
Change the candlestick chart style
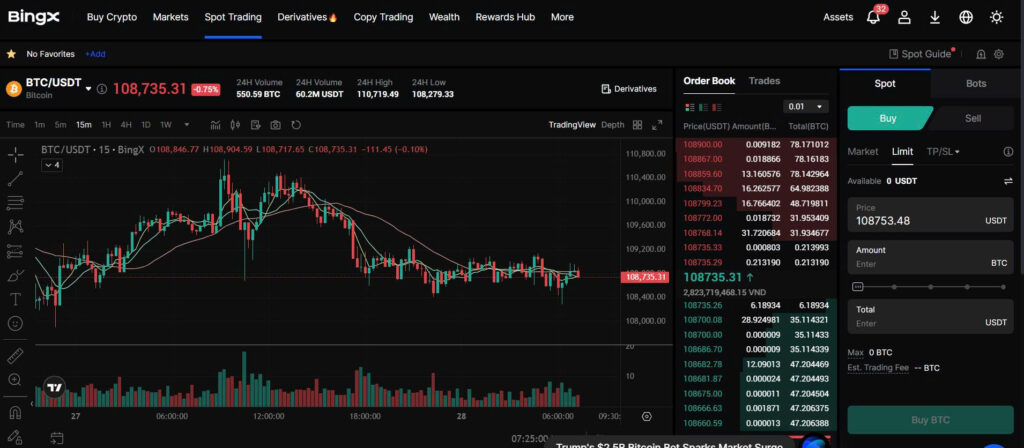(x=236, y=125)
